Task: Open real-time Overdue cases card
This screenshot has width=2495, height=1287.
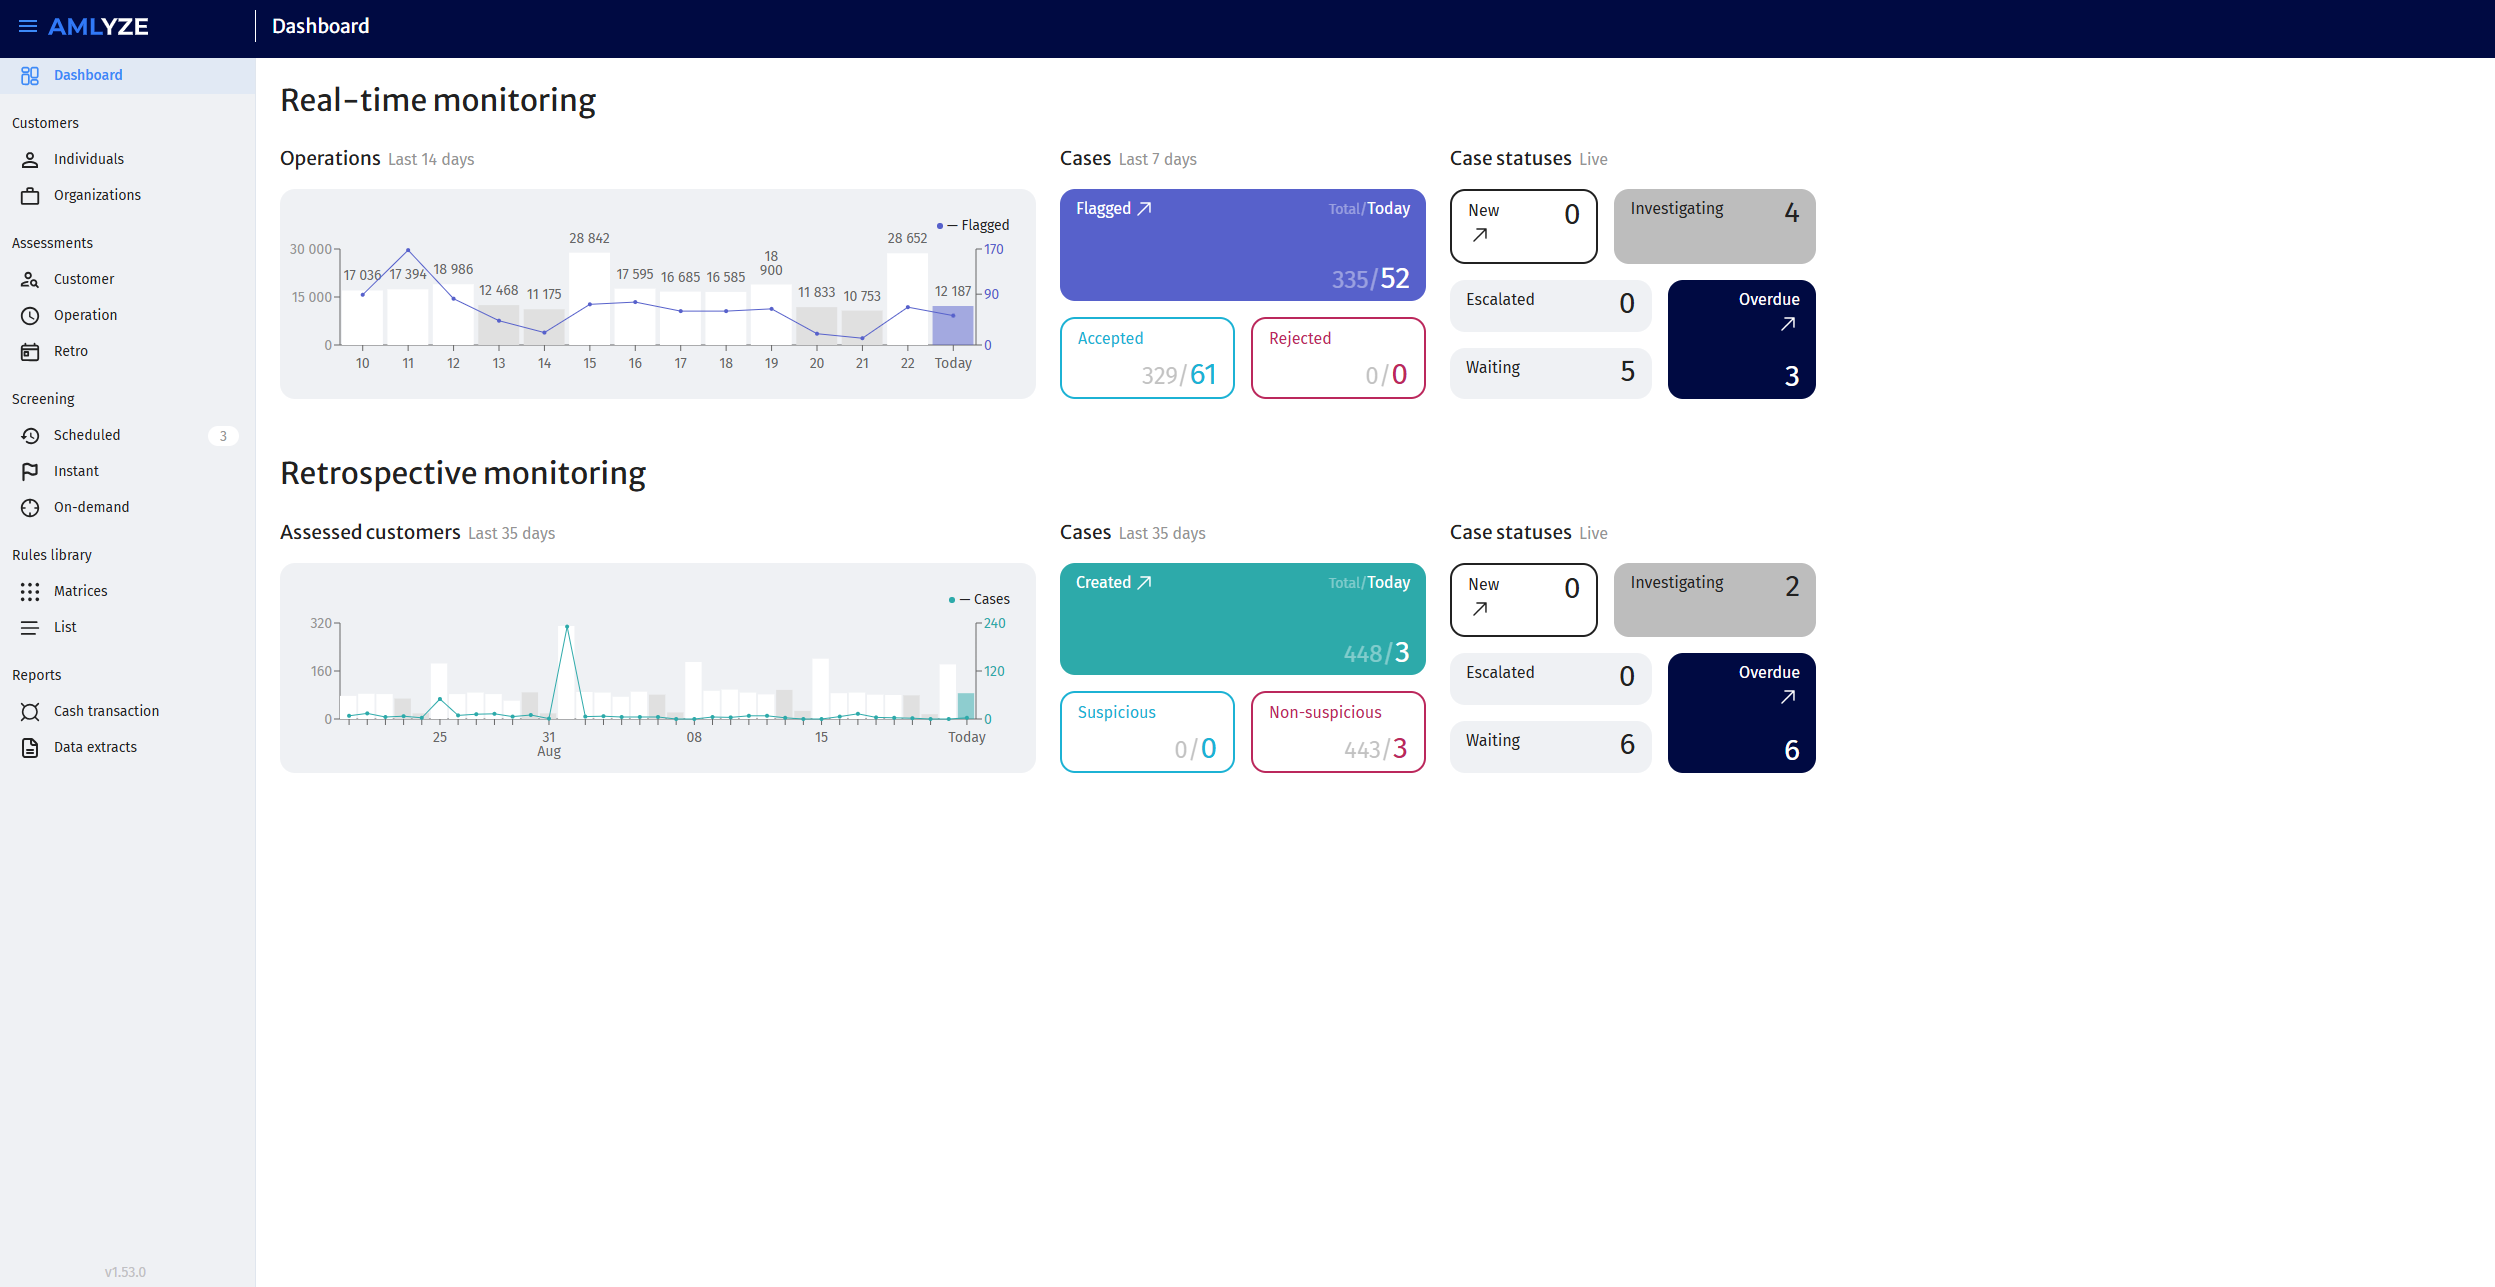Action: pos(1741,340)
